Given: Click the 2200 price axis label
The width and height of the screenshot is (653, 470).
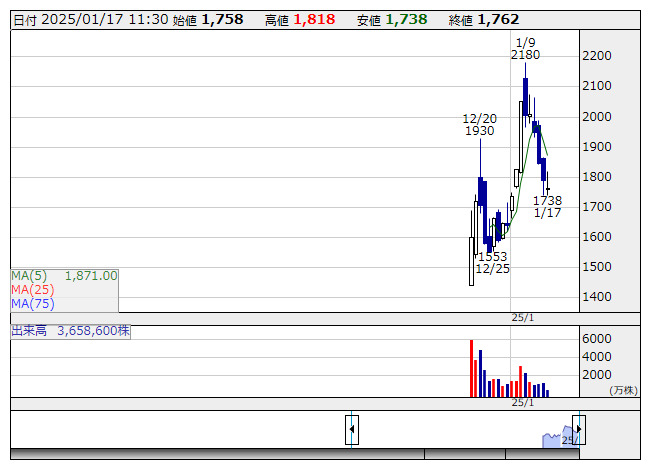Looking at the screenshot, I should [x=597, y=55].
